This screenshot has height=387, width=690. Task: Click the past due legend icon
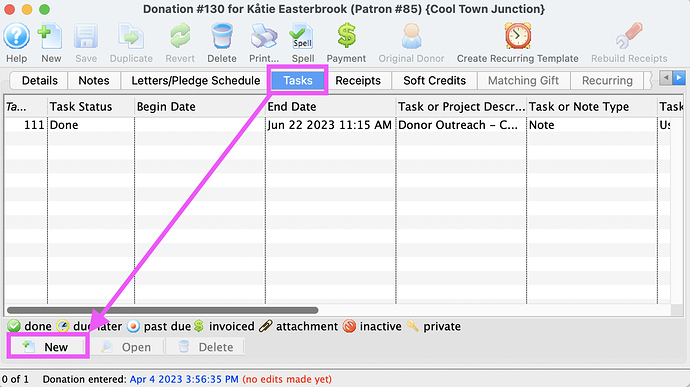coord(133,326)
